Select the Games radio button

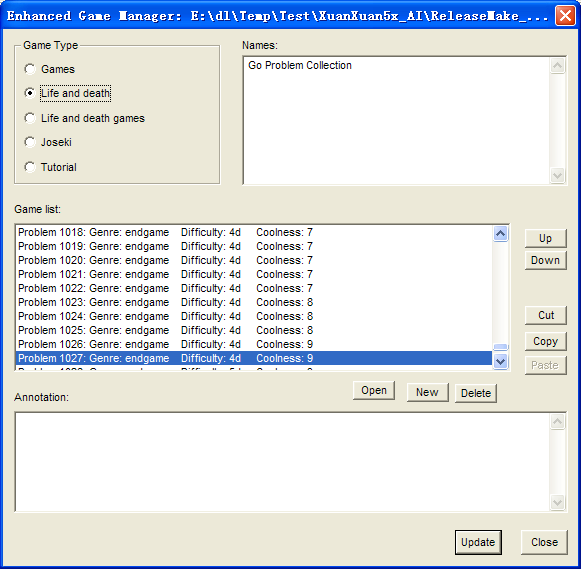coord(30,69)
